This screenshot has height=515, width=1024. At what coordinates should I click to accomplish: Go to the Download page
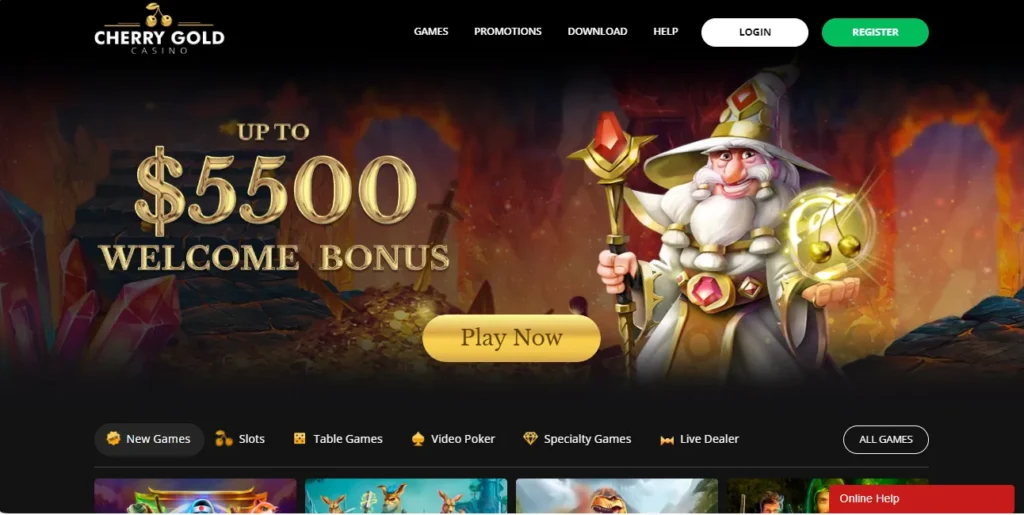(597, 31)
